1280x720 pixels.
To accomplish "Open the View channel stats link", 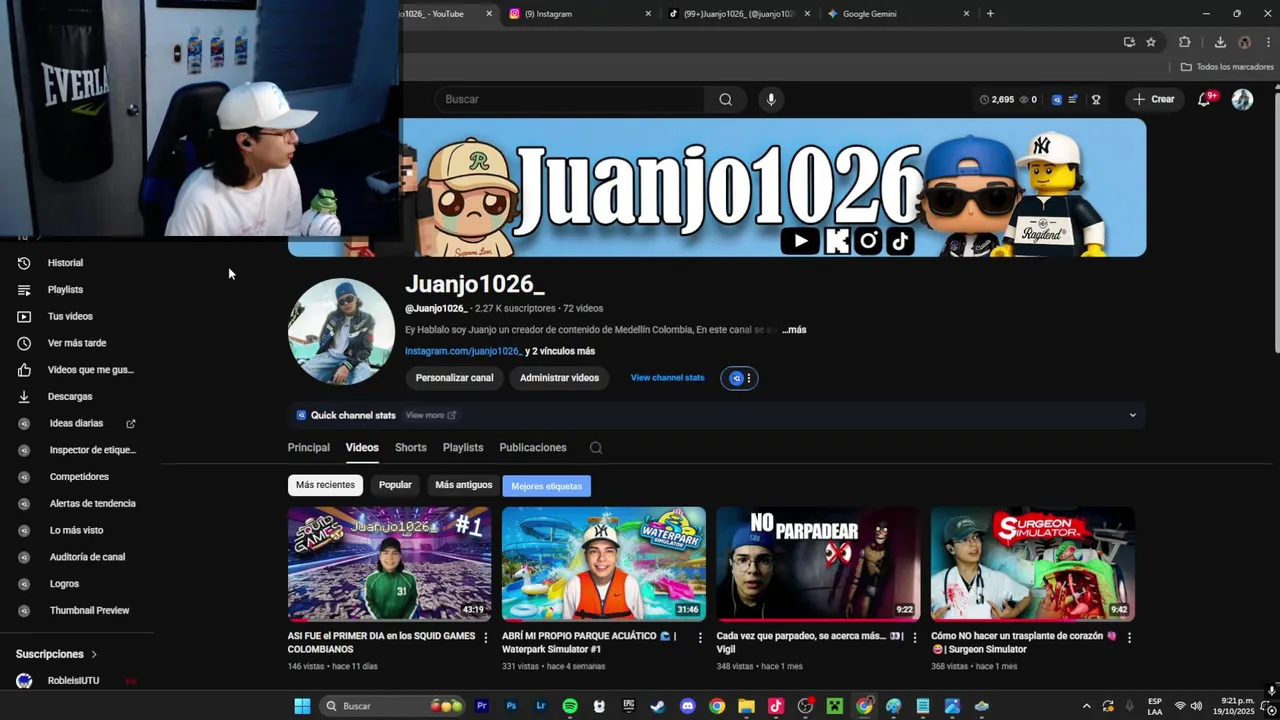I will pos(667,378).
